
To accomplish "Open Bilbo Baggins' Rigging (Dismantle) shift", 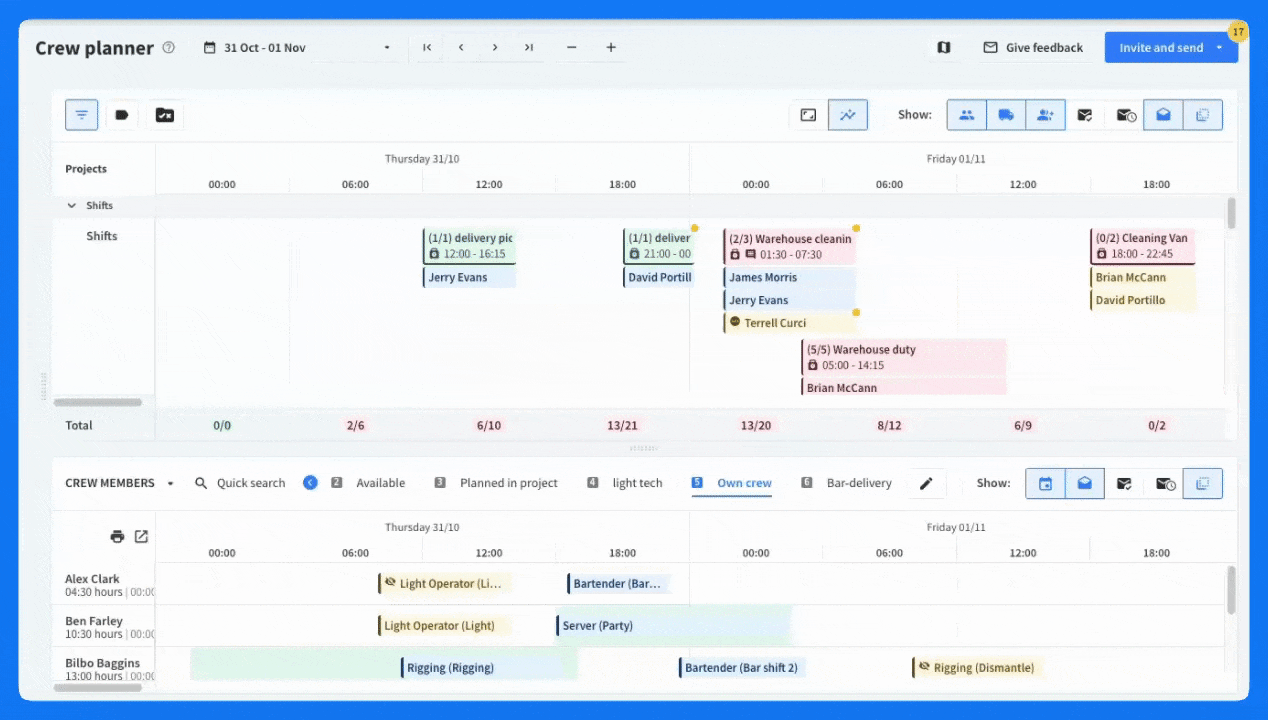I will coord(976,667).
